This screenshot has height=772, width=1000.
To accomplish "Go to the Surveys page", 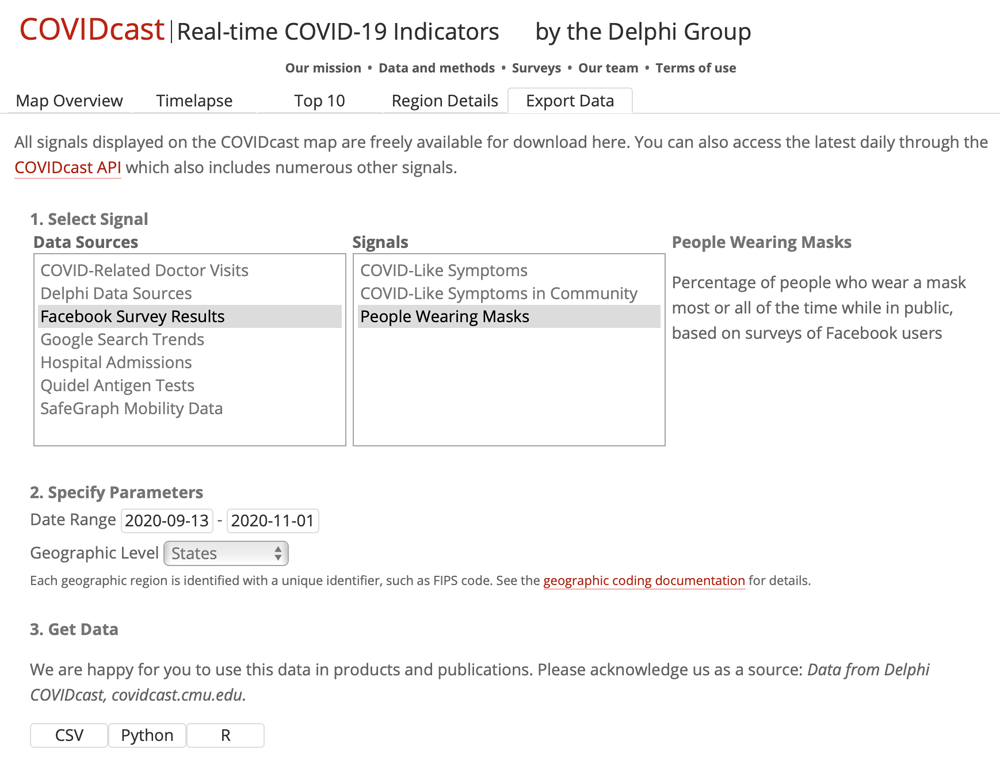I will coord(536,68).
